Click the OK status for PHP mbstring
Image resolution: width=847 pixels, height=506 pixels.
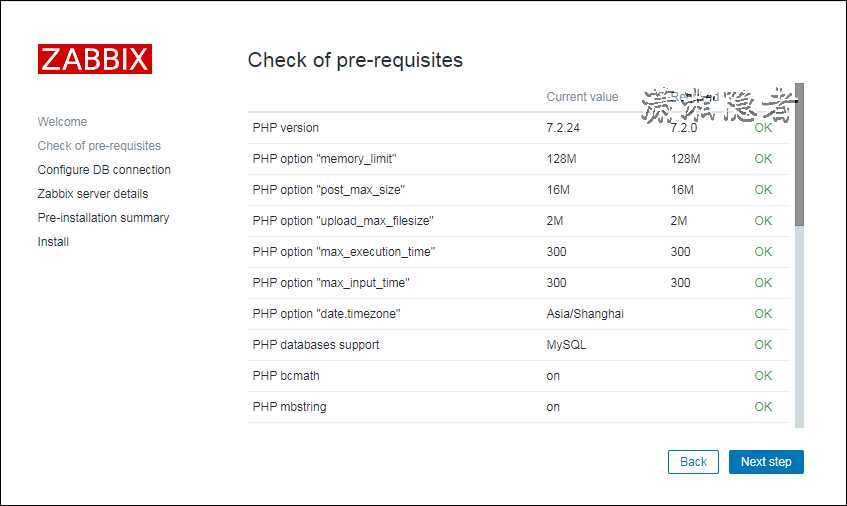coord(763,407)
